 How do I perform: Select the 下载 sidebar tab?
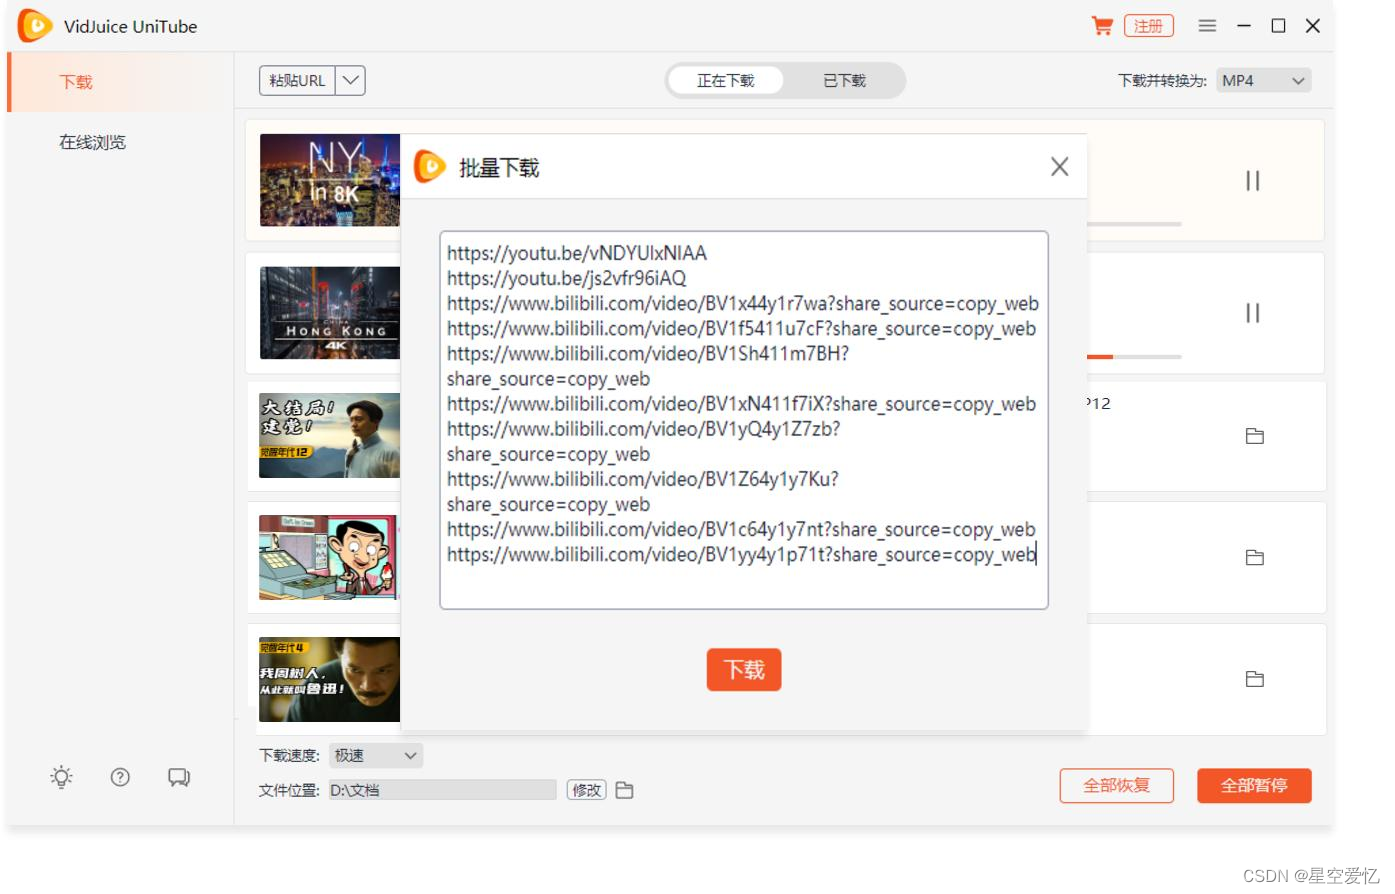120,82
